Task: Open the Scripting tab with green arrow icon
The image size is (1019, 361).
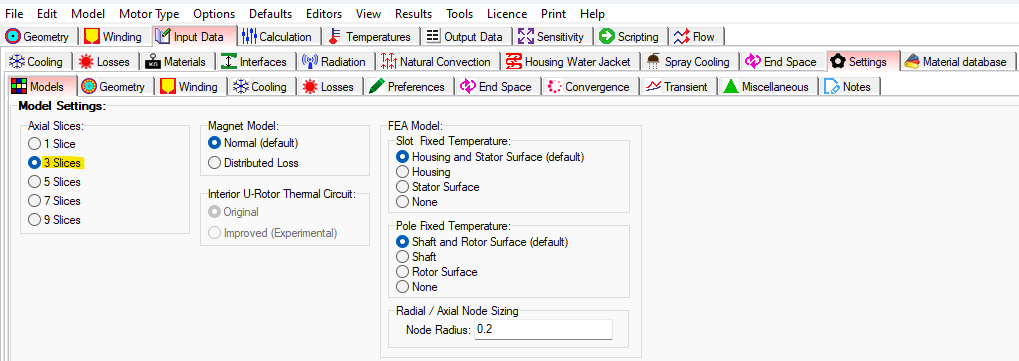Action: (x=630, y=37)
